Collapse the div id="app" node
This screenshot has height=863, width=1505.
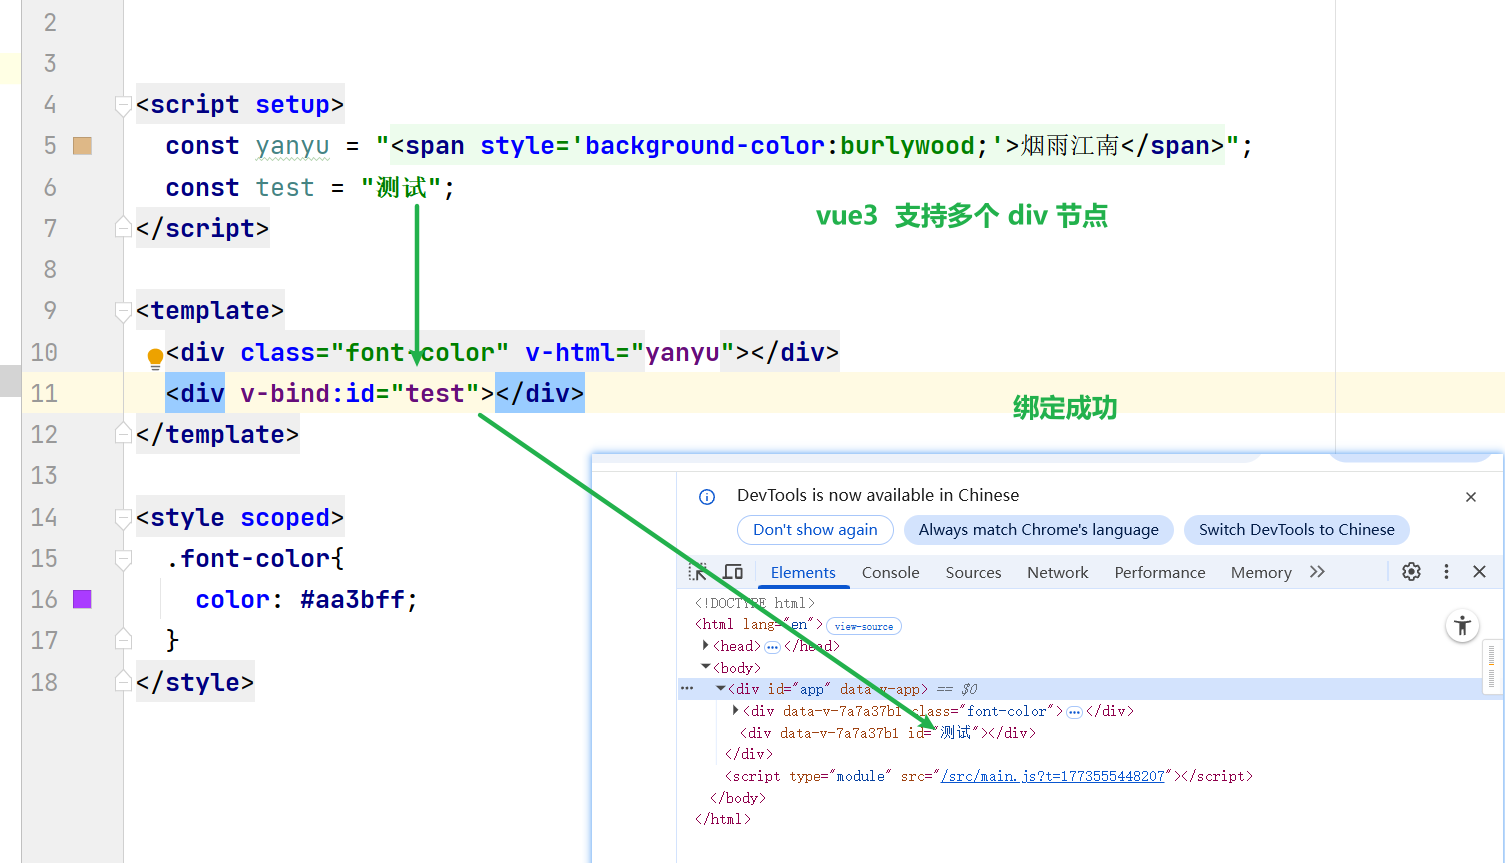[x=721, y=689]
